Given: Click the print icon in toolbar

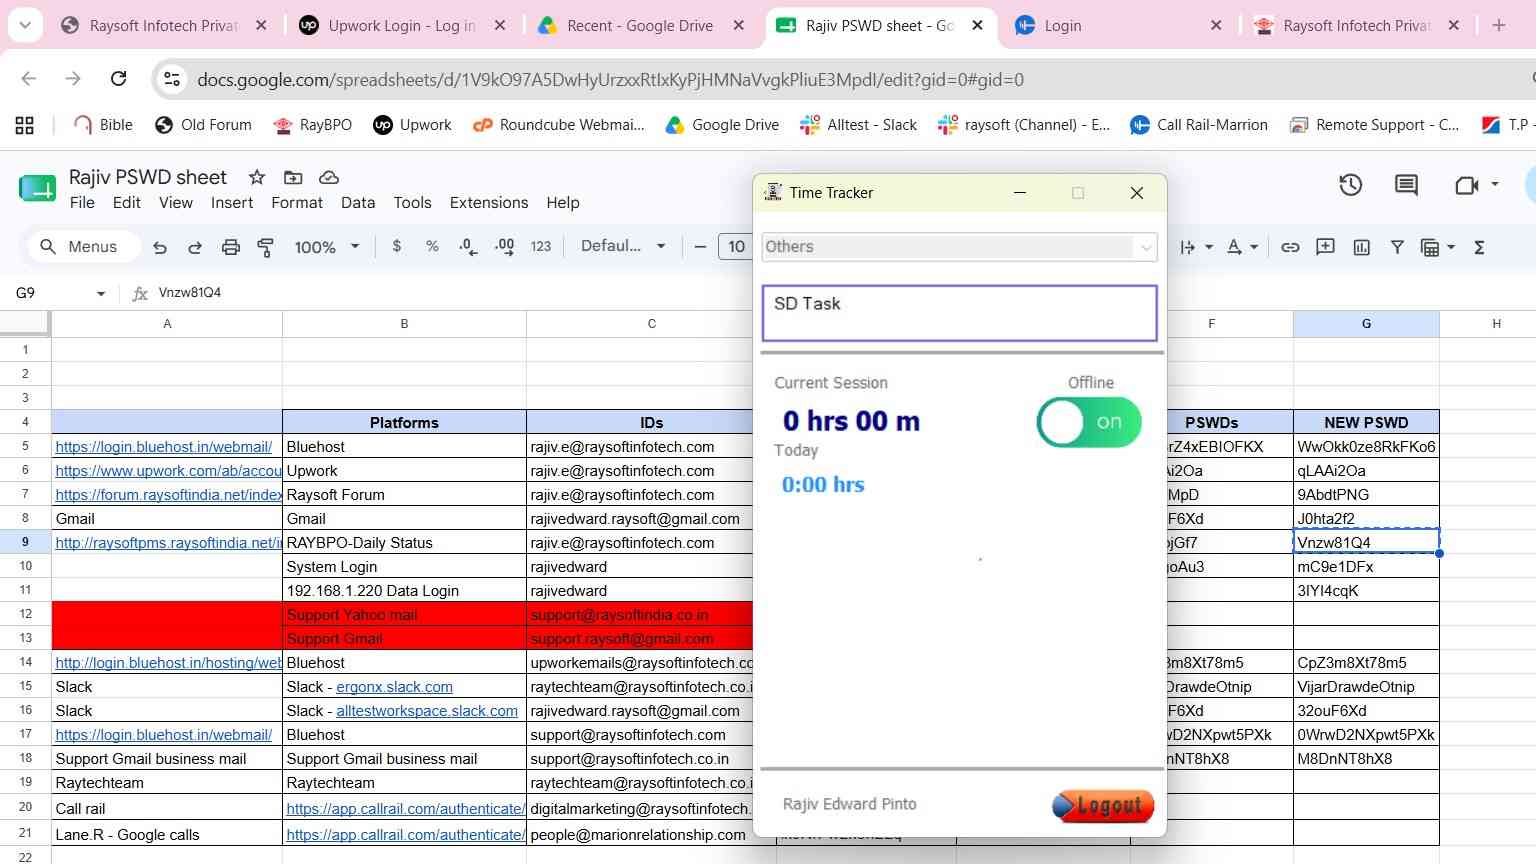Looking at the screenshot, I should 231,247.
